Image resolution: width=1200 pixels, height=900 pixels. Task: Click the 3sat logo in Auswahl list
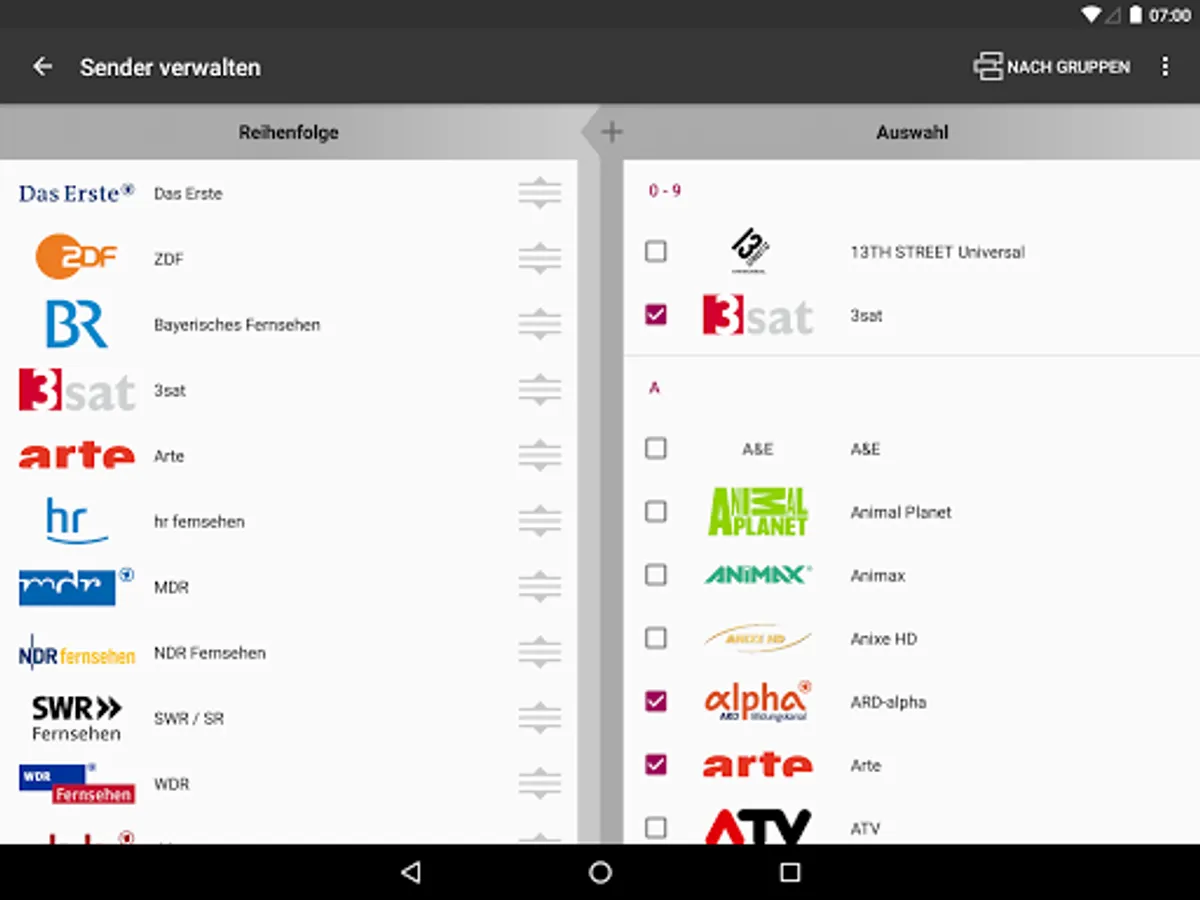tap(757, 315)
